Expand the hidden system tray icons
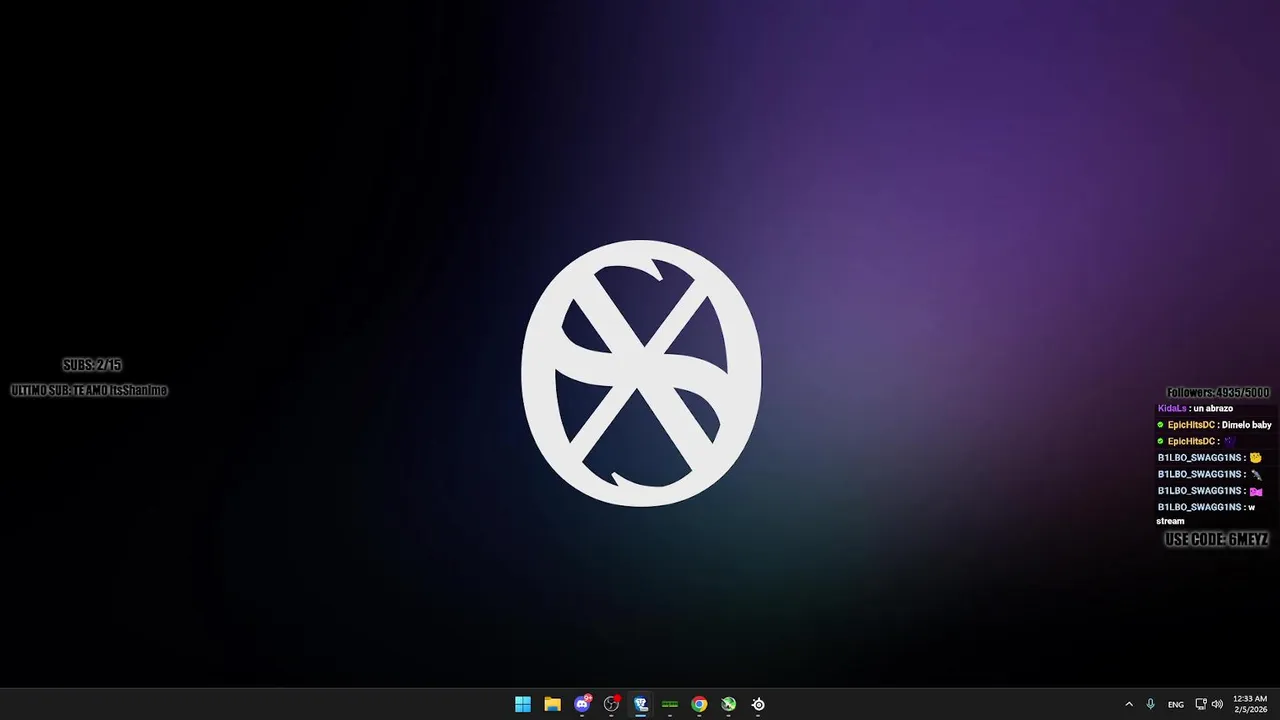The image size is (1280, 720). click(x=1129, y=704)
